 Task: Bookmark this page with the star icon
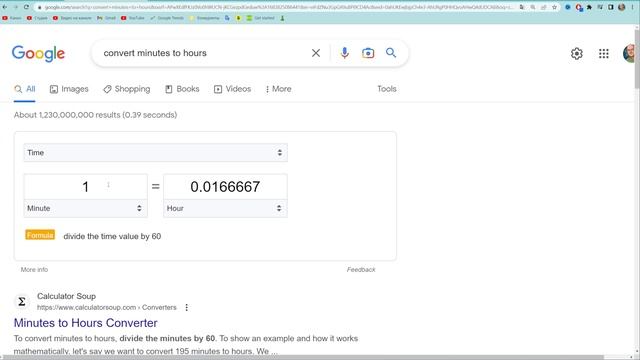(554, 7)
